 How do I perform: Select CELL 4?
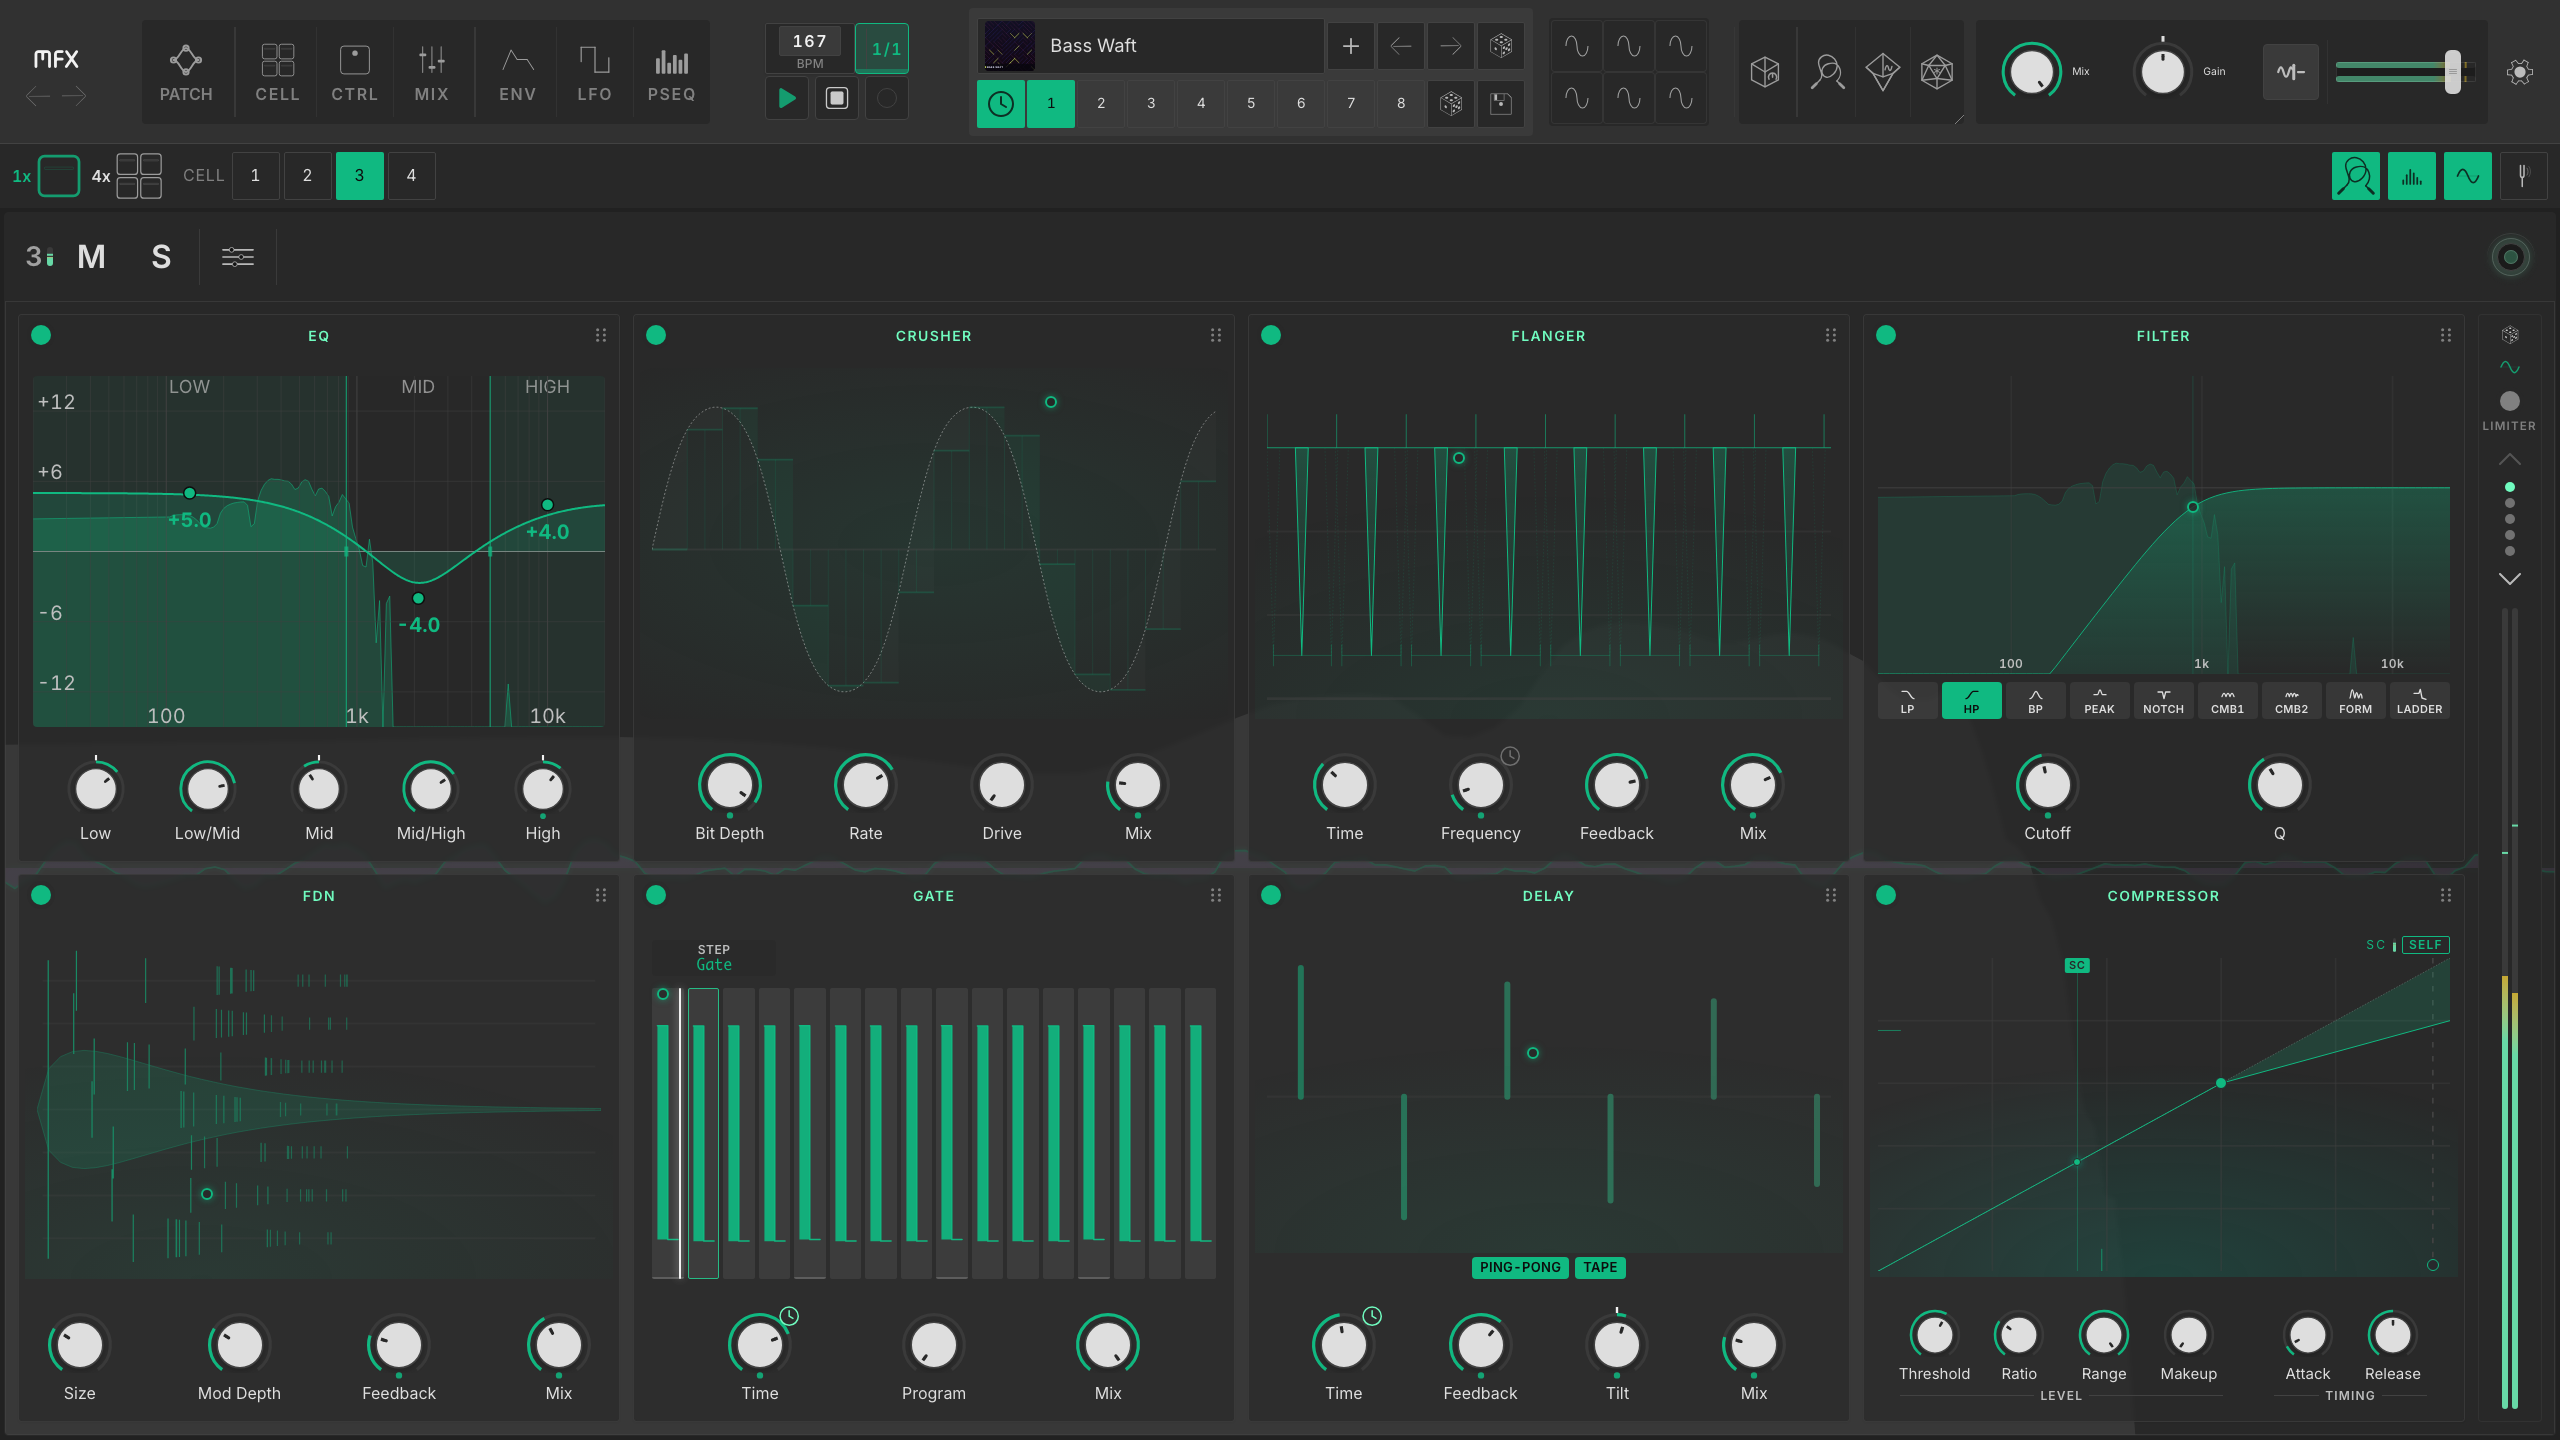[x=411, y=176]
